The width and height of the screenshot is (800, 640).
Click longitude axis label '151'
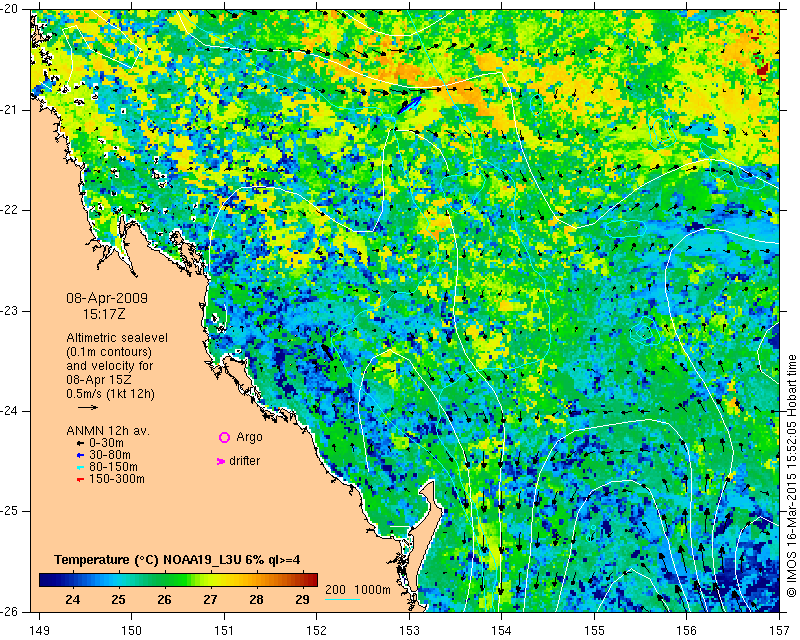(224, 631)
